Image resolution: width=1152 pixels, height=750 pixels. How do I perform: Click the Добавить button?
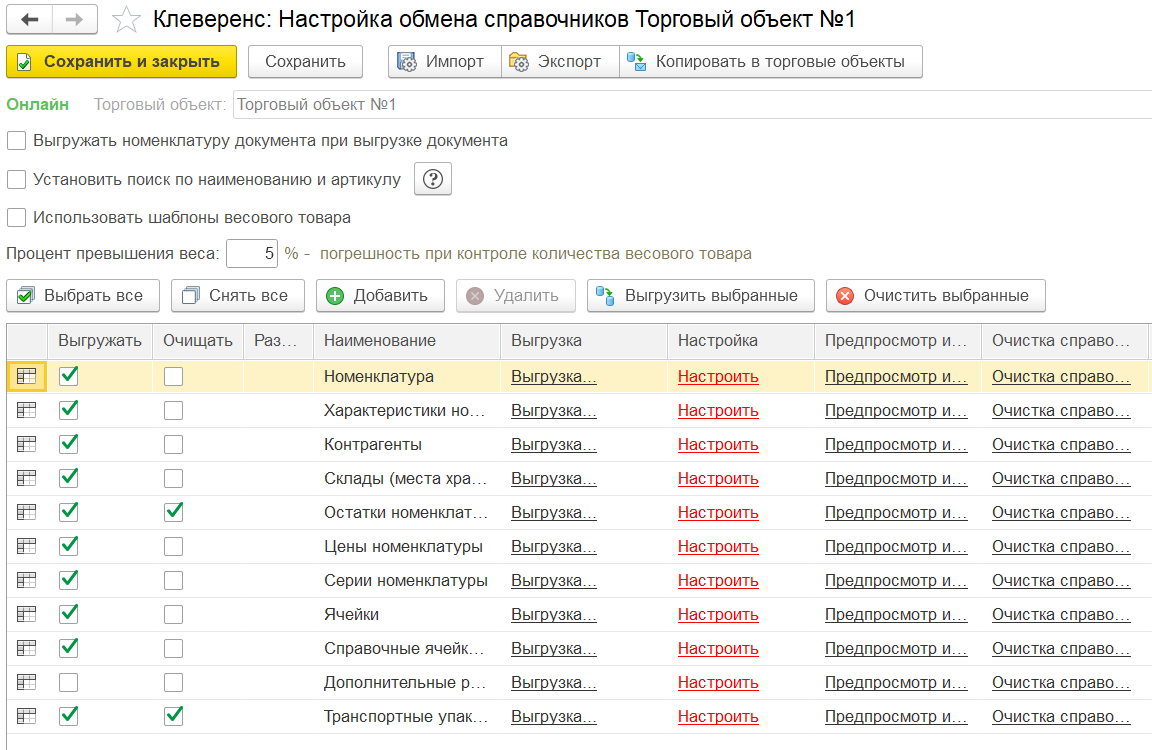[x=380, y=295]
